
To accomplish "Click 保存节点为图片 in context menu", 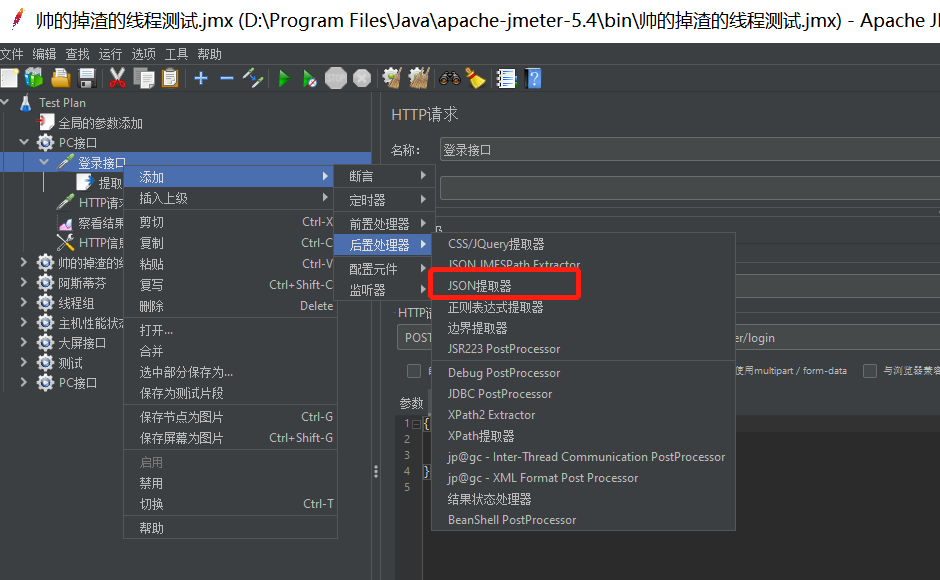I will (x=230, y=417).
